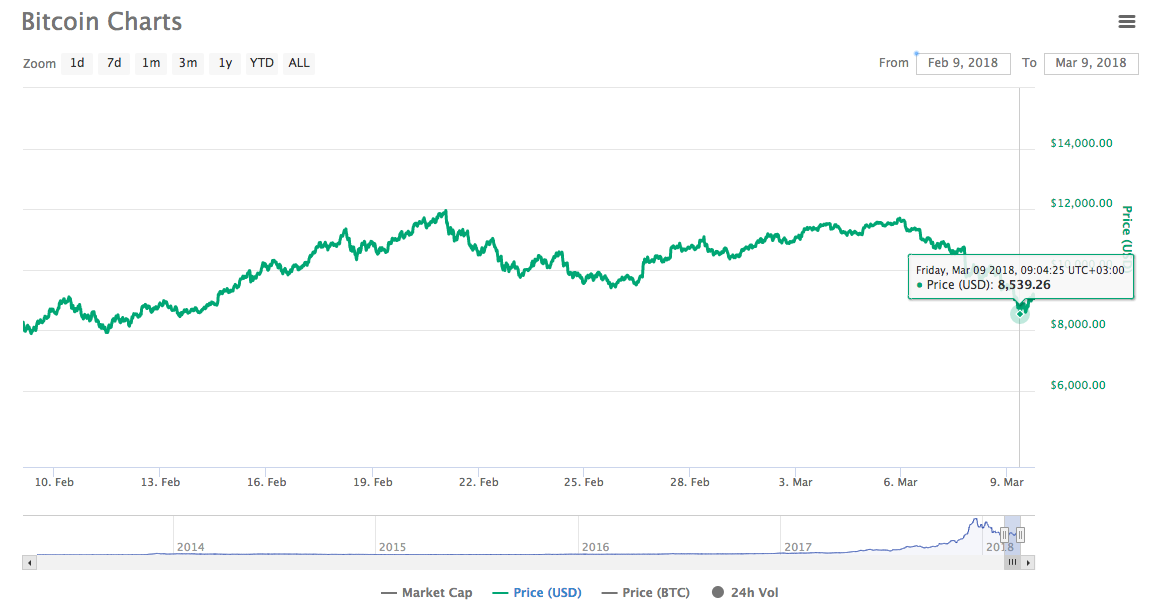Click the 2016 area in navigator
Image resolution: width=1166 pixels, height=606 pixels.
[596, 547]
